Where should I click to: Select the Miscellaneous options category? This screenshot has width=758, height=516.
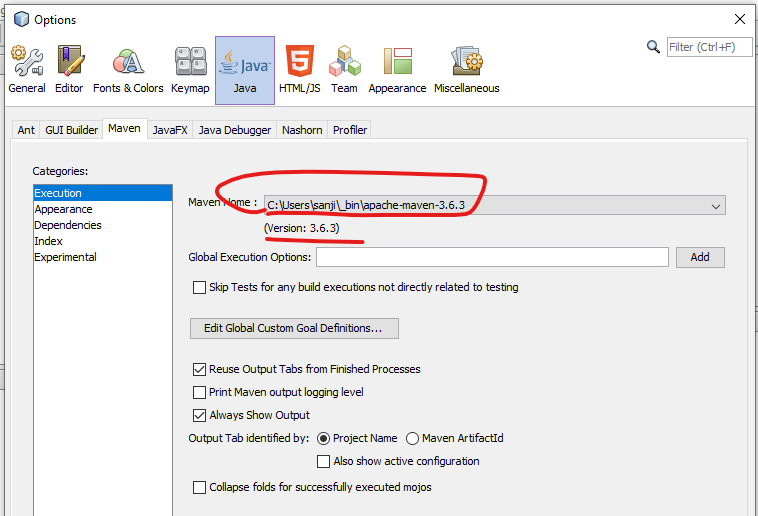coord(466,69)
